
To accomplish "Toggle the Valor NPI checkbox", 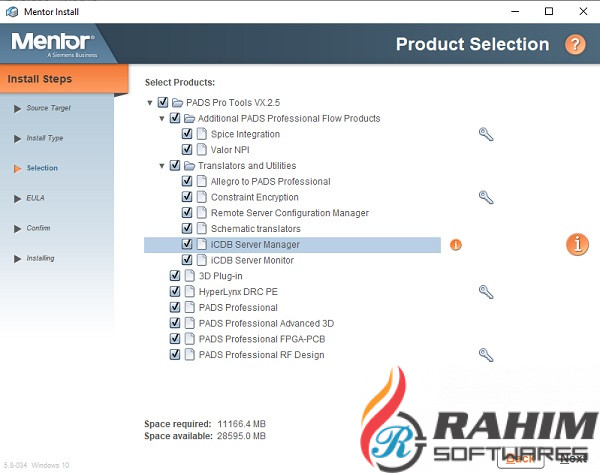I will (187, 149).
